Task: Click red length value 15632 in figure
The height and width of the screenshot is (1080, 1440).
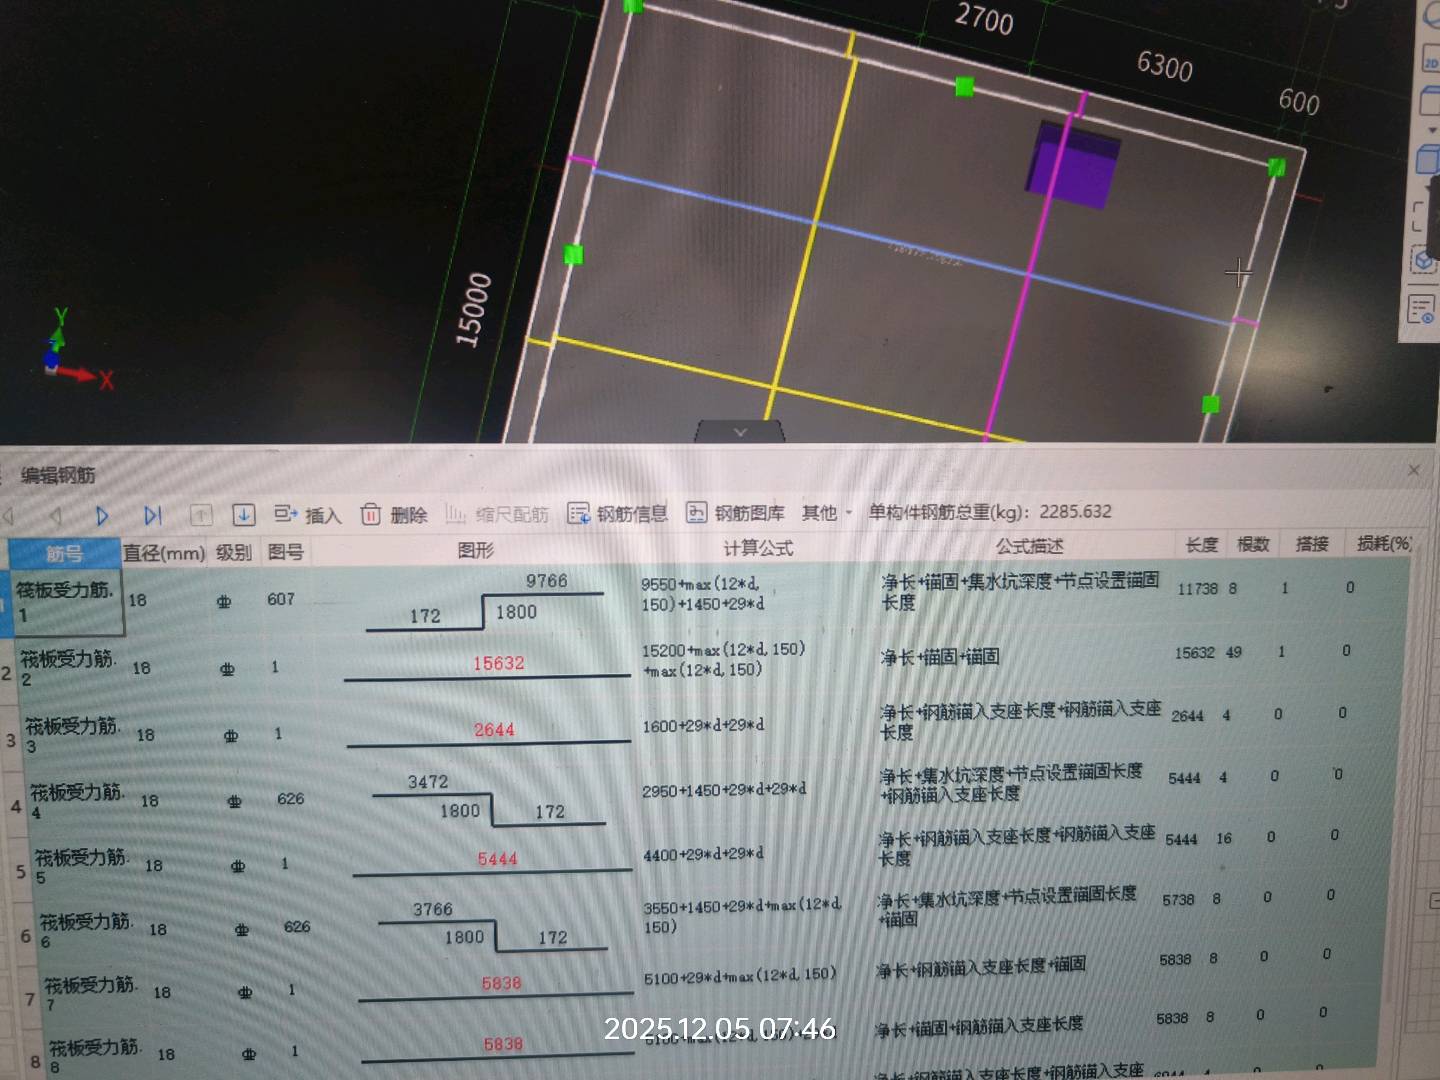Action: coord(498,663)
